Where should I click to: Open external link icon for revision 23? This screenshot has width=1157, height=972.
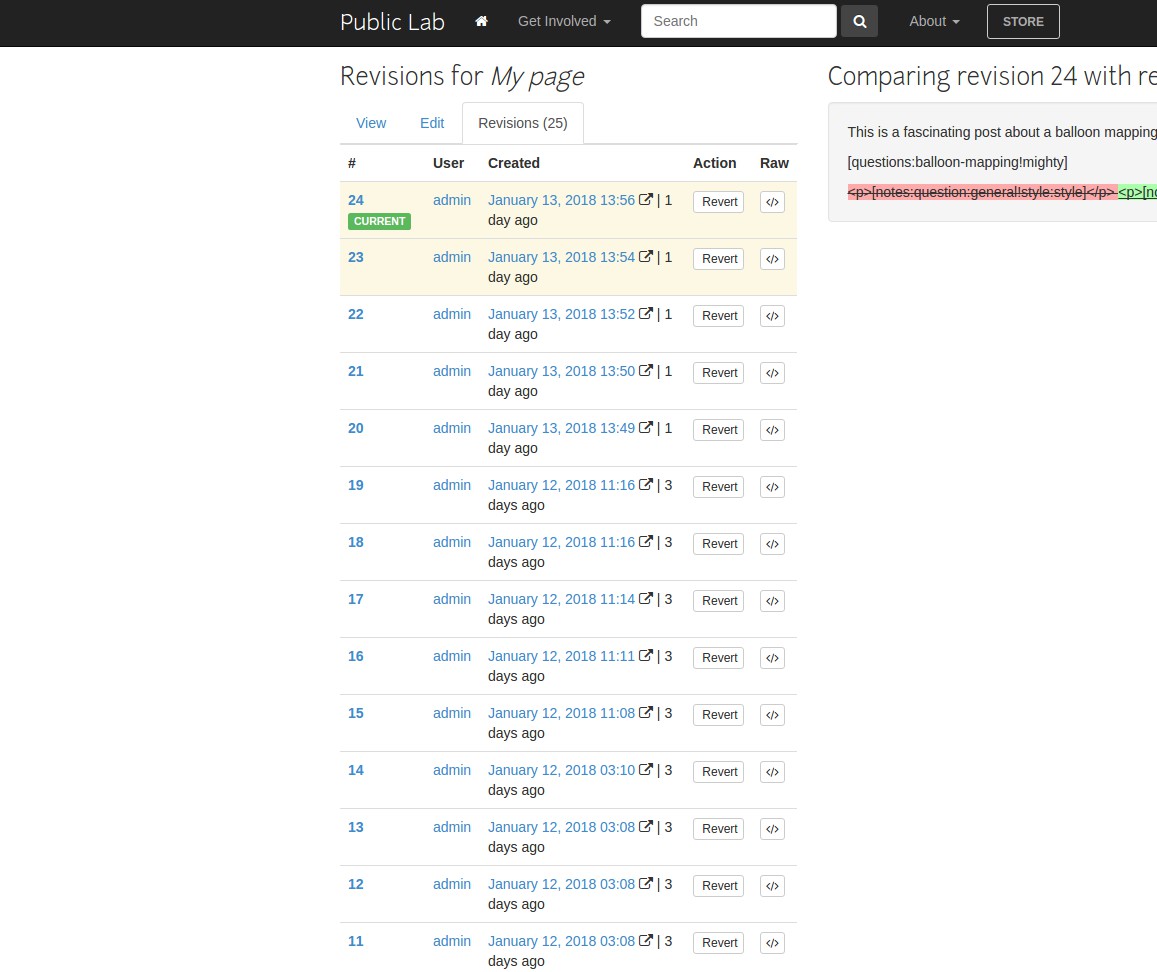[x=646, y=256]
